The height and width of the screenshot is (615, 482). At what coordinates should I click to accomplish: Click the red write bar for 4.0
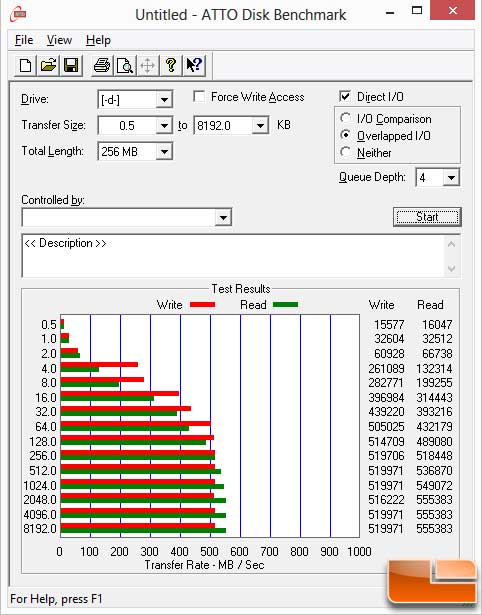pyautogui.click(x=99, y=365)
